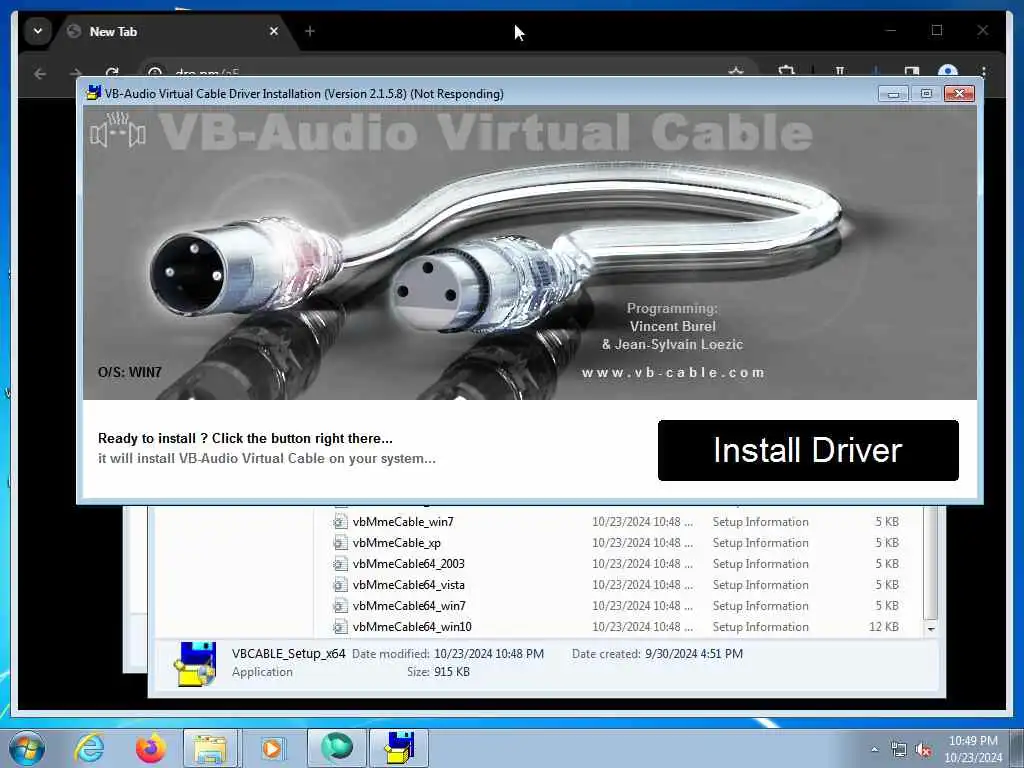The height and width of the screenshot is (768, 1024).
Task: Click 5 KB size of vbMmeCable64_2003
Action: tap(887, 564)
